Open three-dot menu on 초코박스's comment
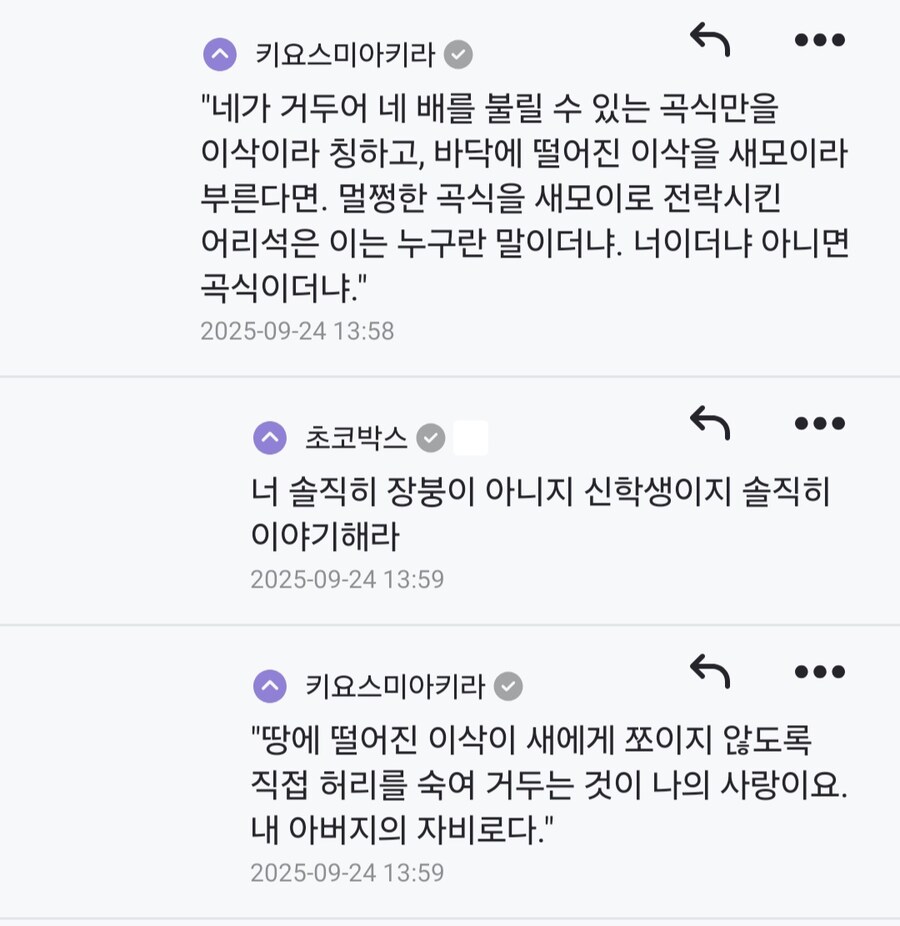Screen dimensions: 900x926 point(819,423)
